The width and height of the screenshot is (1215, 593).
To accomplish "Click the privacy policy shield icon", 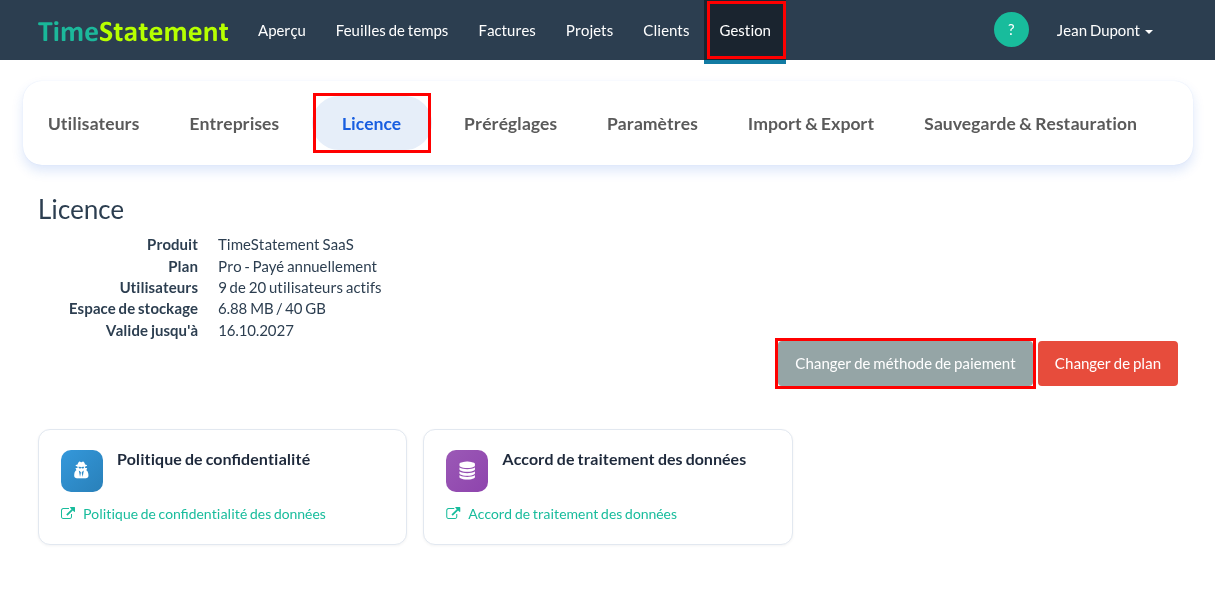I will click(x=82, y=471).
